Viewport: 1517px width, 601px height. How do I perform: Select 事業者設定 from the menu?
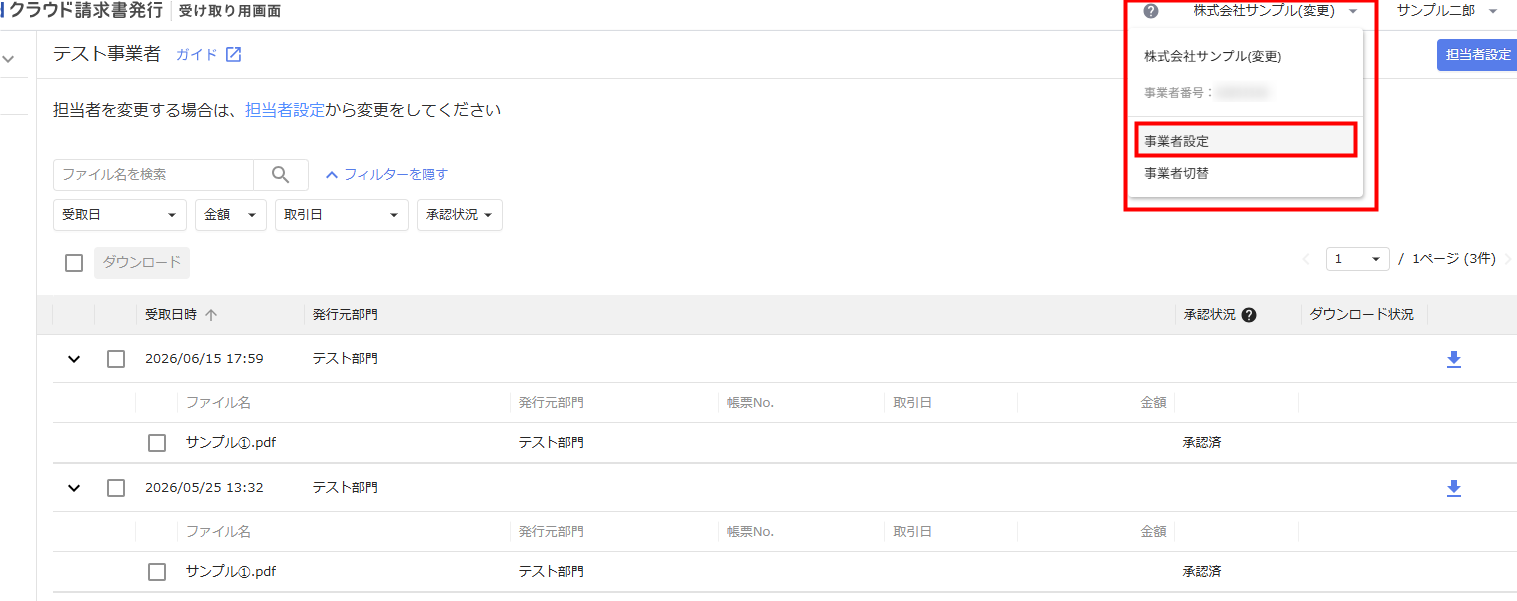point(1246,141)
